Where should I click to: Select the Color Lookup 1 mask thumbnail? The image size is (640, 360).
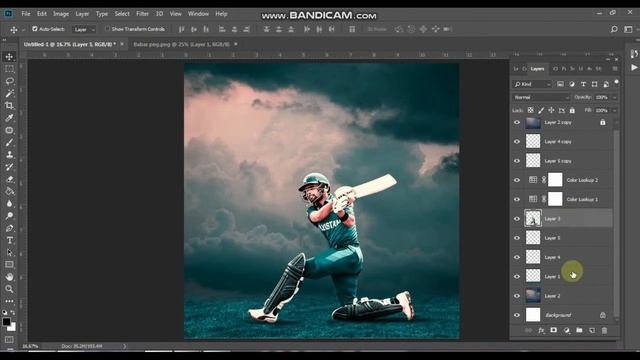555,199
